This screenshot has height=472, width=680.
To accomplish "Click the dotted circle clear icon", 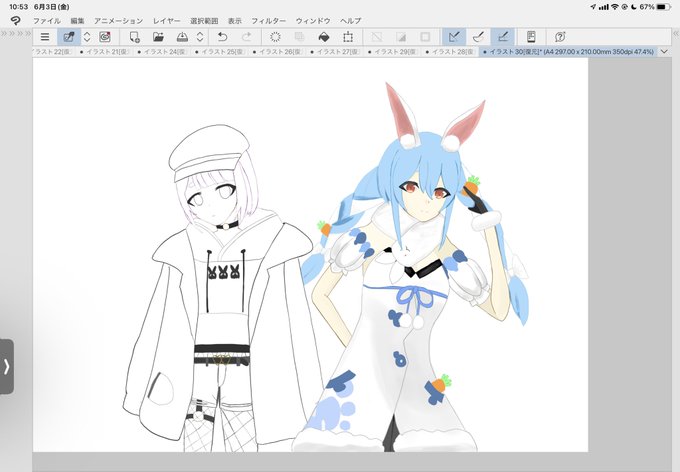I will [x=275, y=37].
